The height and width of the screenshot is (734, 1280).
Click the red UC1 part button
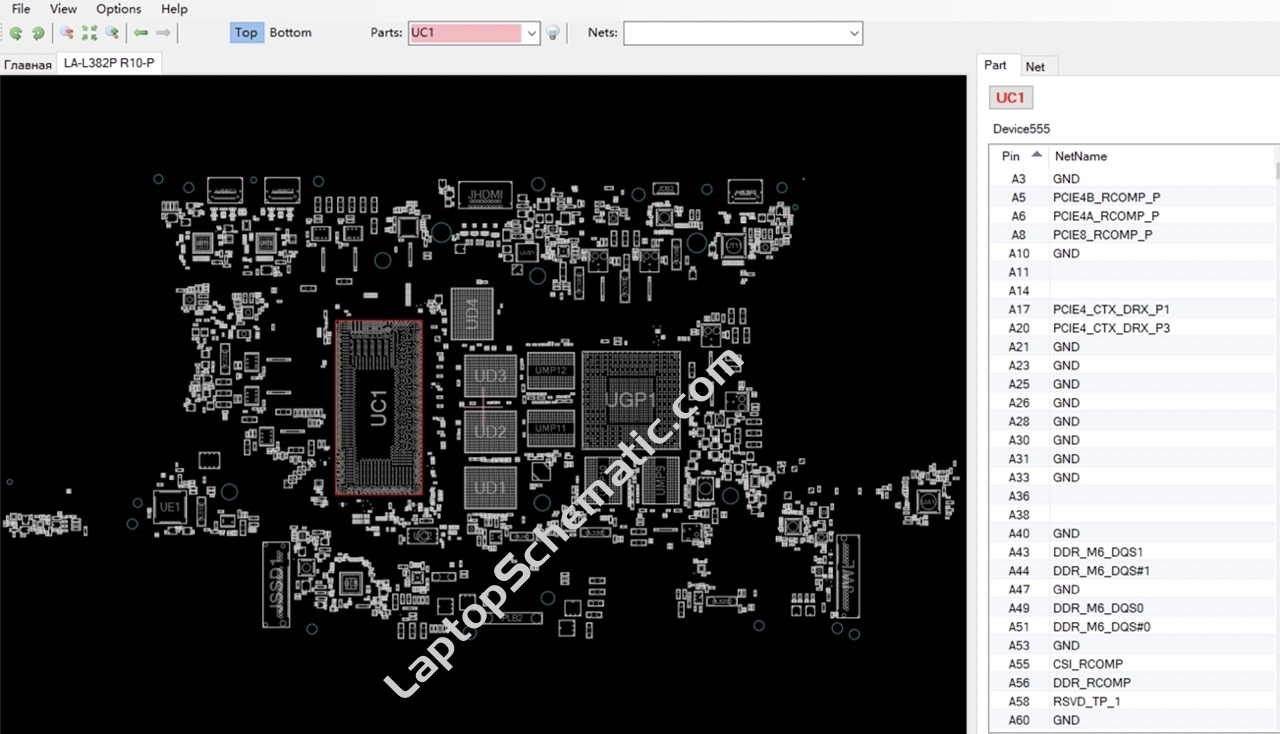[1011, 97]
